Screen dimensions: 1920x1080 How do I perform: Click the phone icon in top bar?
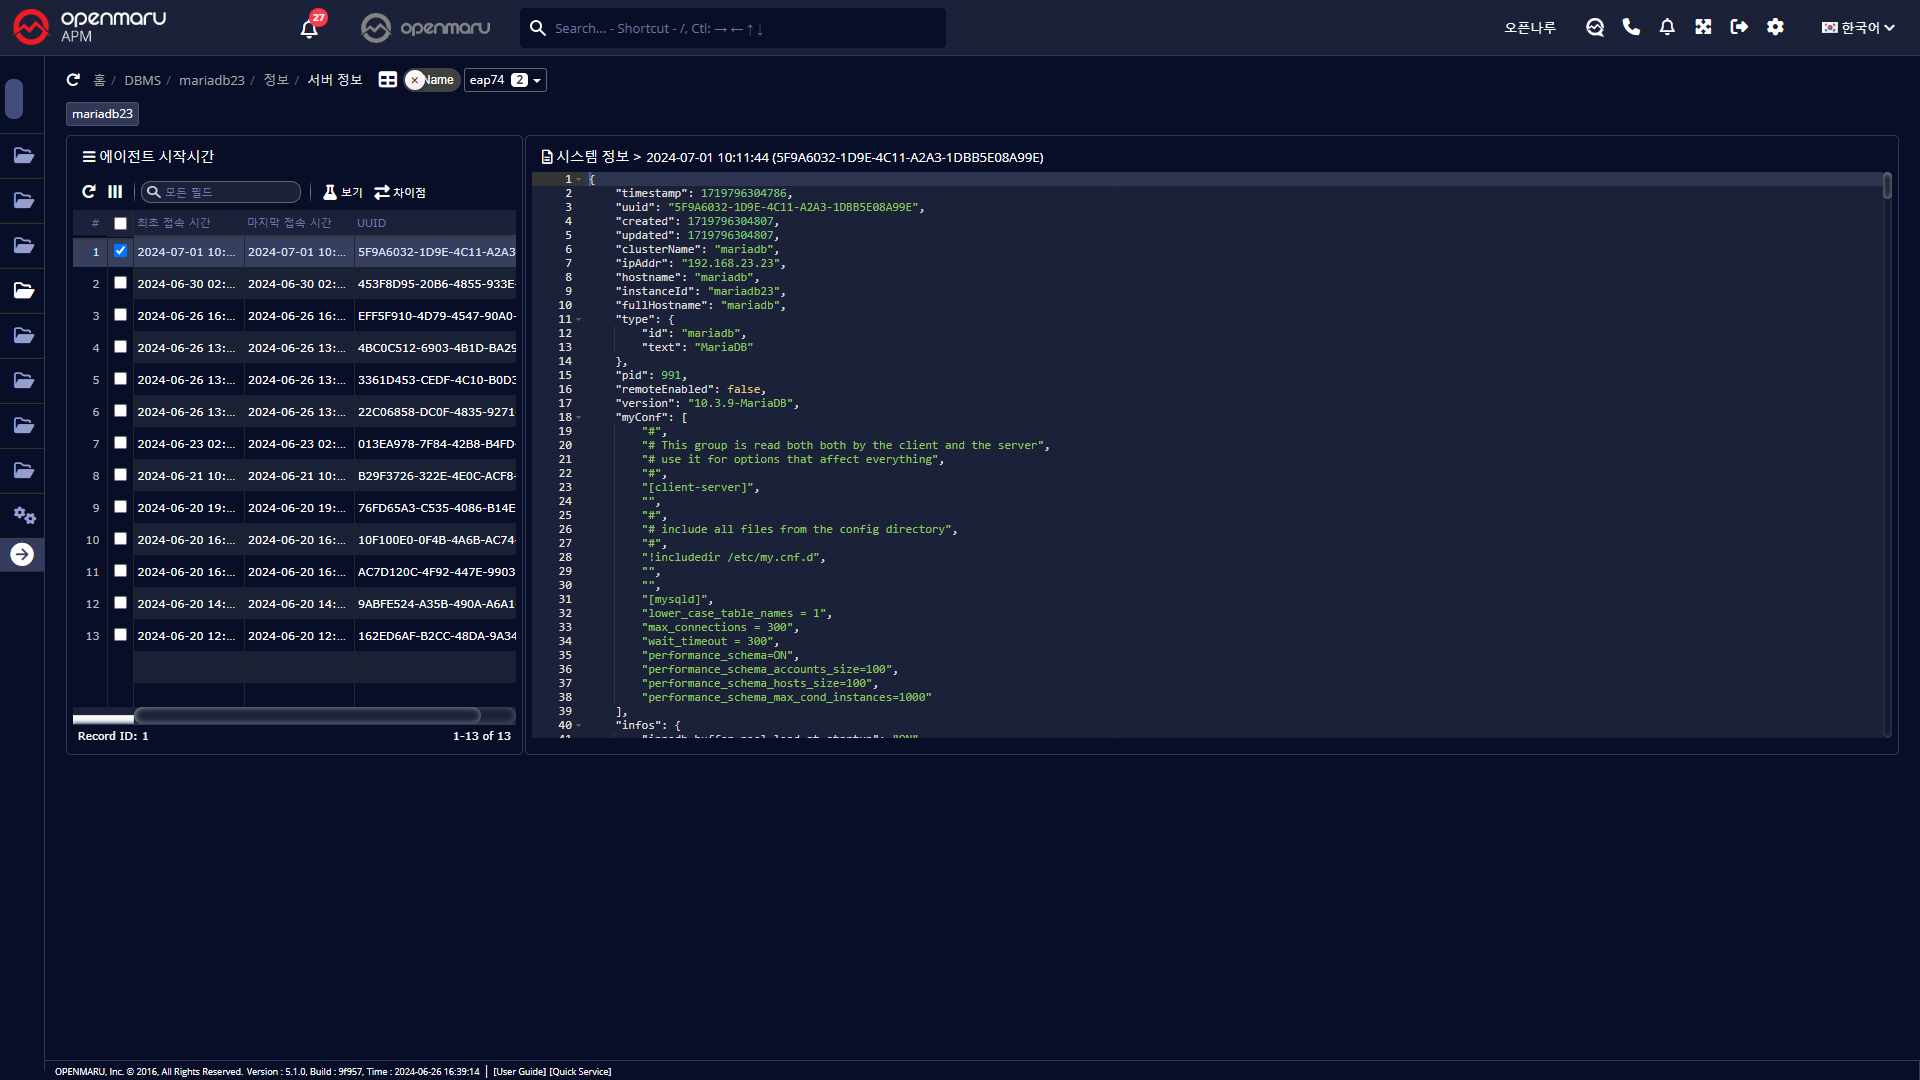[x=1631, y=27]
